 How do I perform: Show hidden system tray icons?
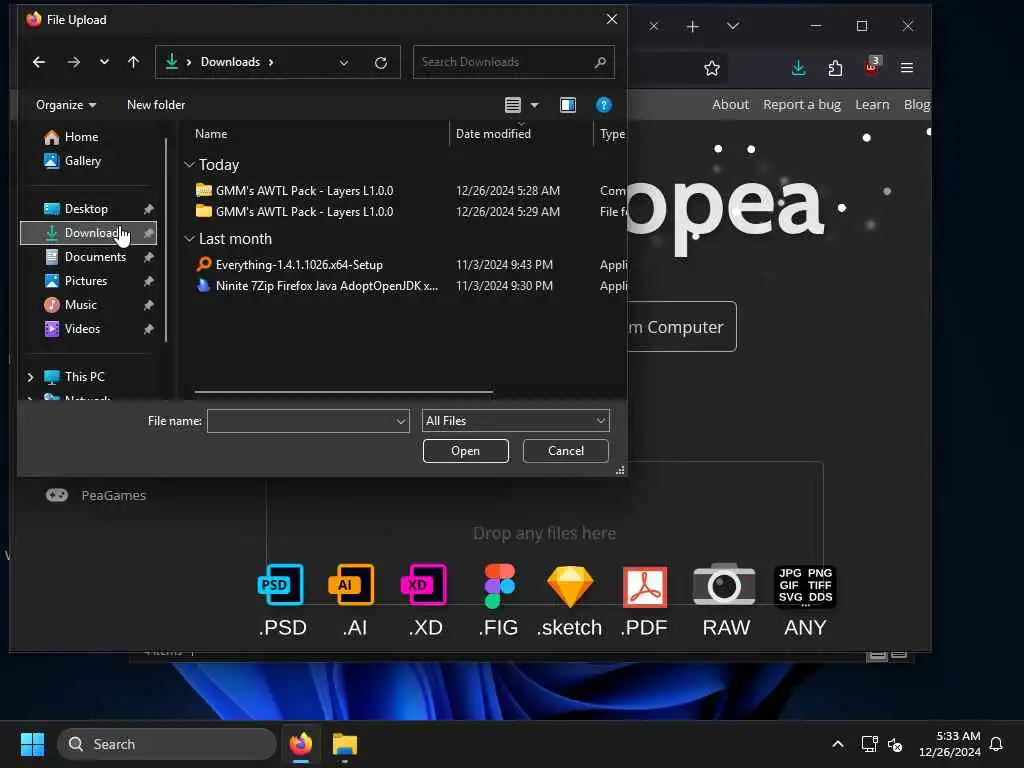tap(838, 744)
